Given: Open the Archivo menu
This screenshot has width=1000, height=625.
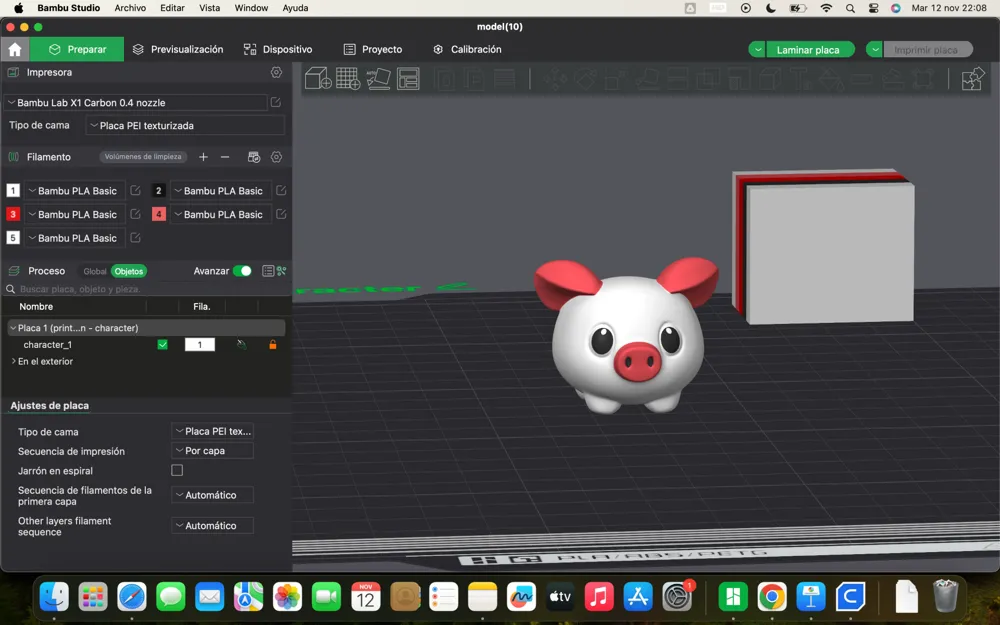Looking at the screenshot, I should [130, 8].
